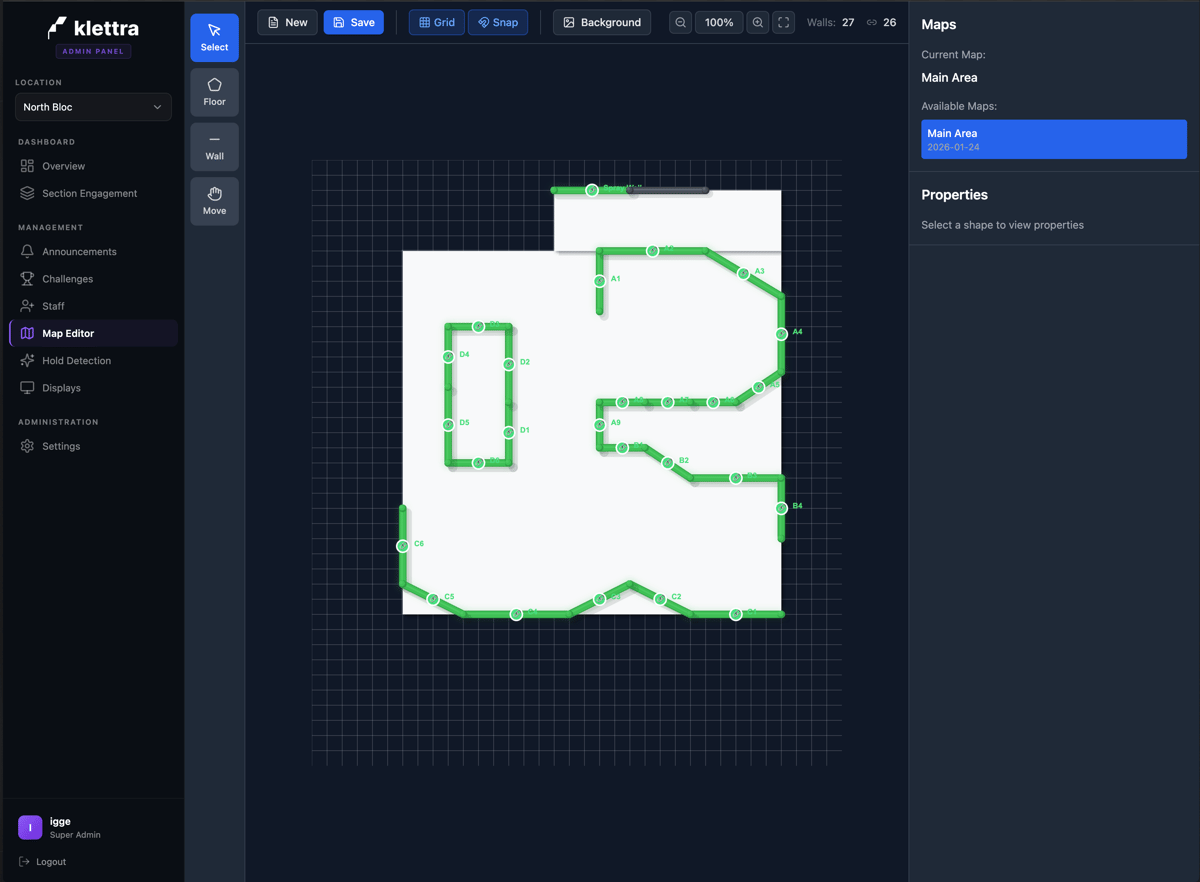
Task: Select the Spray Wall marker at top
Action: pyautogui.click(x=592, y=190)
